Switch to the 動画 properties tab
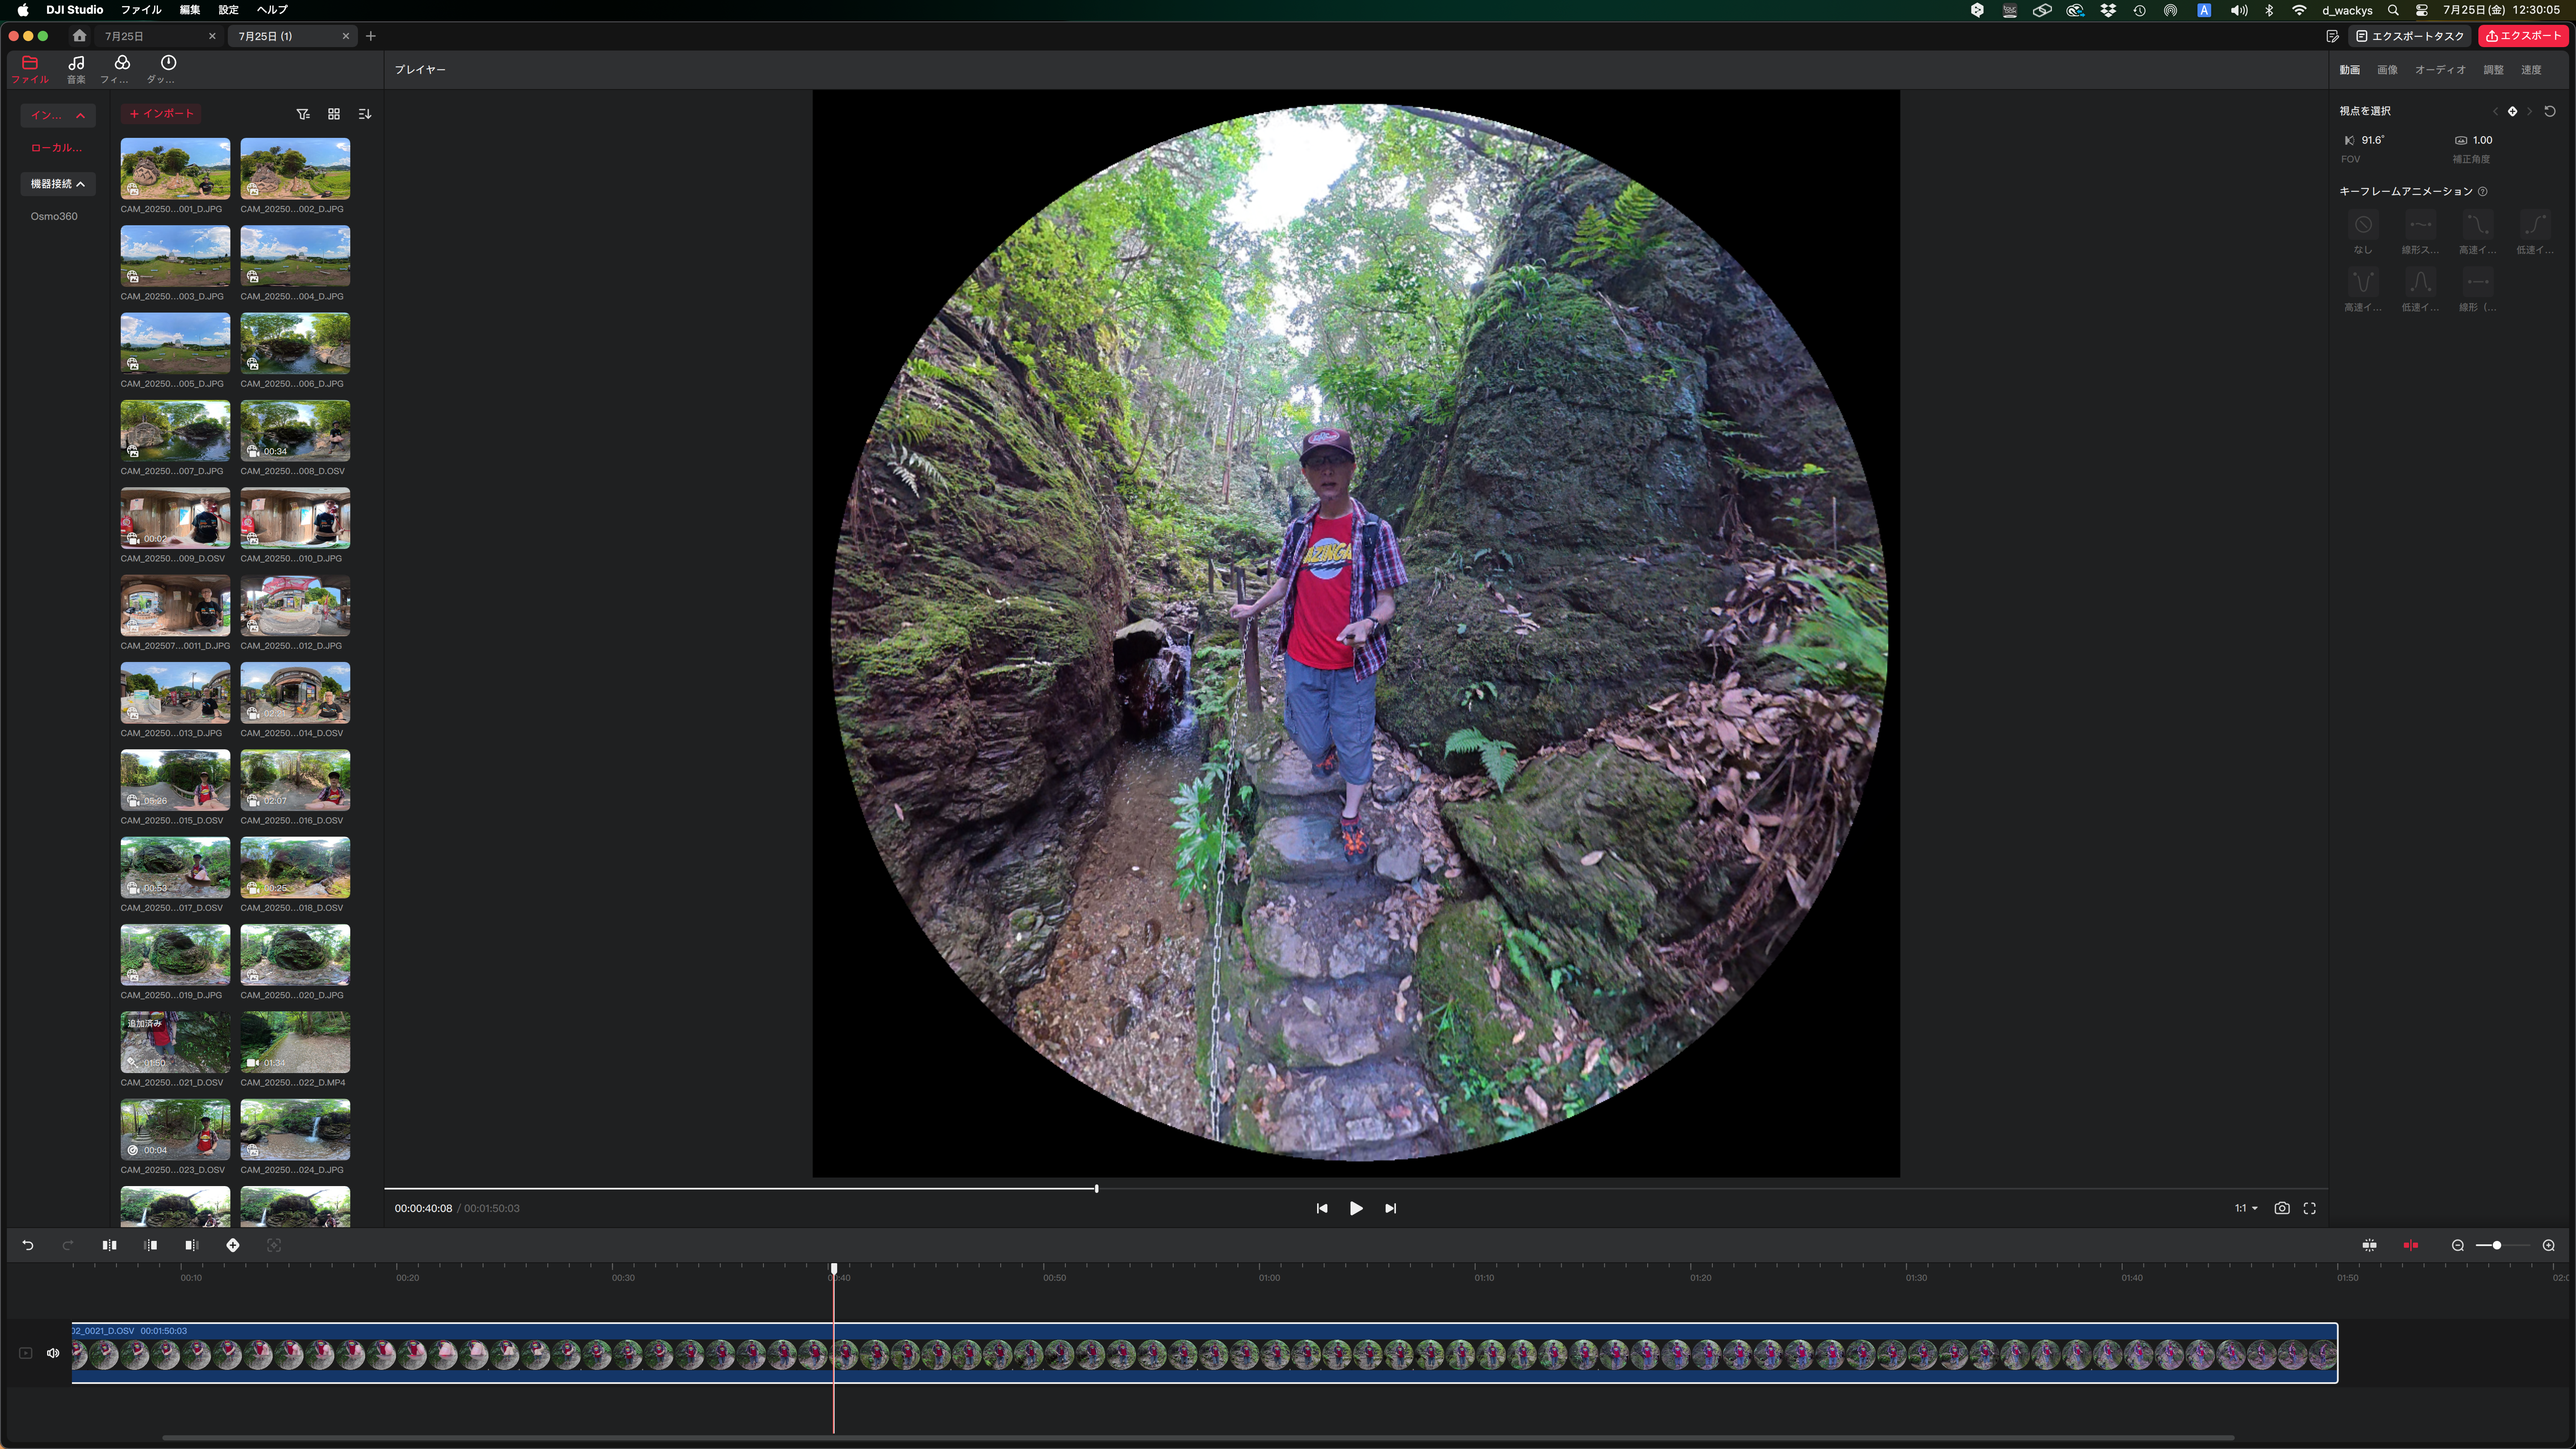2576x1449 pixels. coord(2350,70)
